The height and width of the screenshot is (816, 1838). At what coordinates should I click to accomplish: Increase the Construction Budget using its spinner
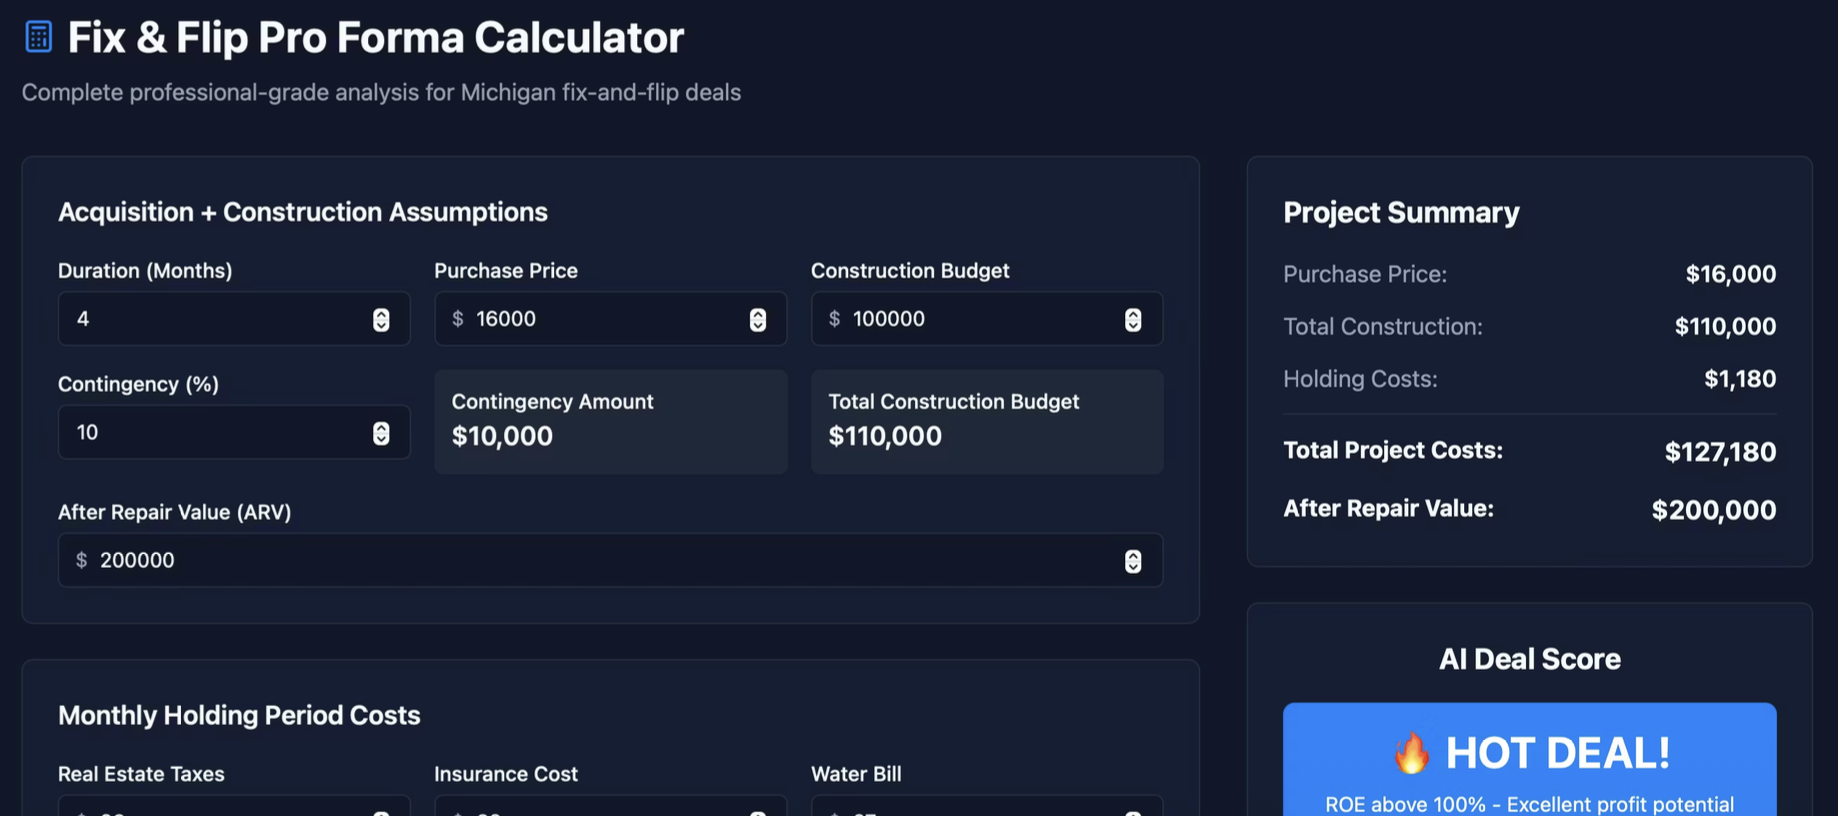tap(1133, 319)
